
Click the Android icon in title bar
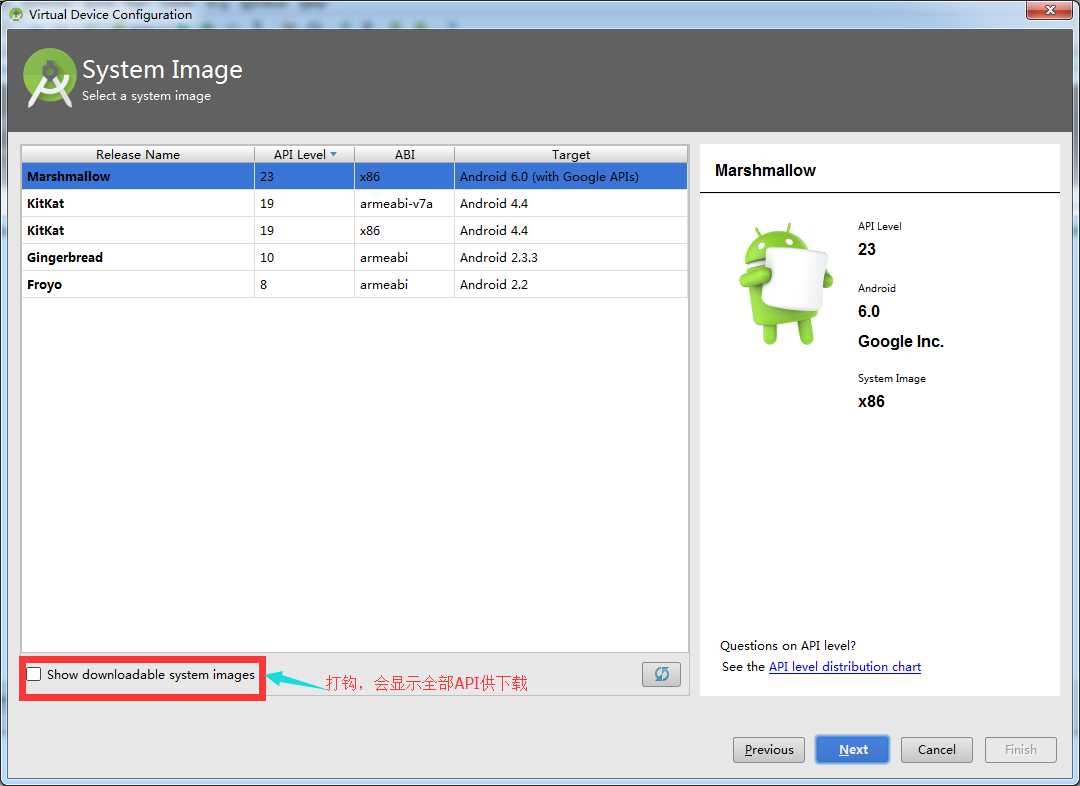click(16, 14)
